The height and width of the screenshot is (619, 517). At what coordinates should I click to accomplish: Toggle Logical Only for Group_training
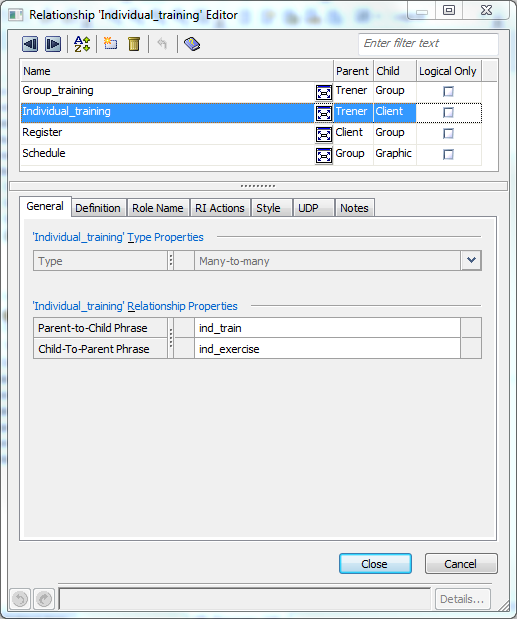coord(448,92)
